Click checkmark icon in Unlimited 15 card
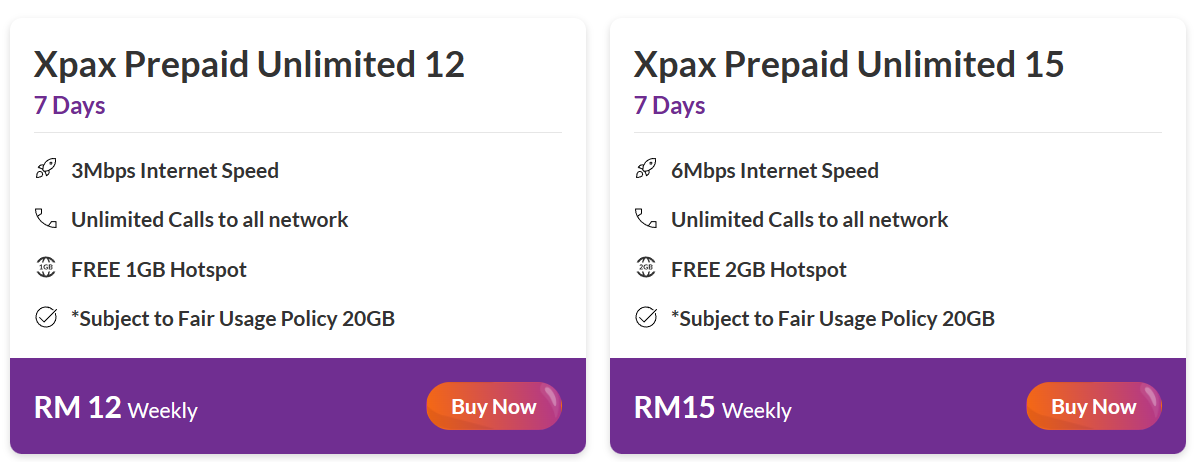Viewport: 1197px width, 462px height. coord(646,318)
